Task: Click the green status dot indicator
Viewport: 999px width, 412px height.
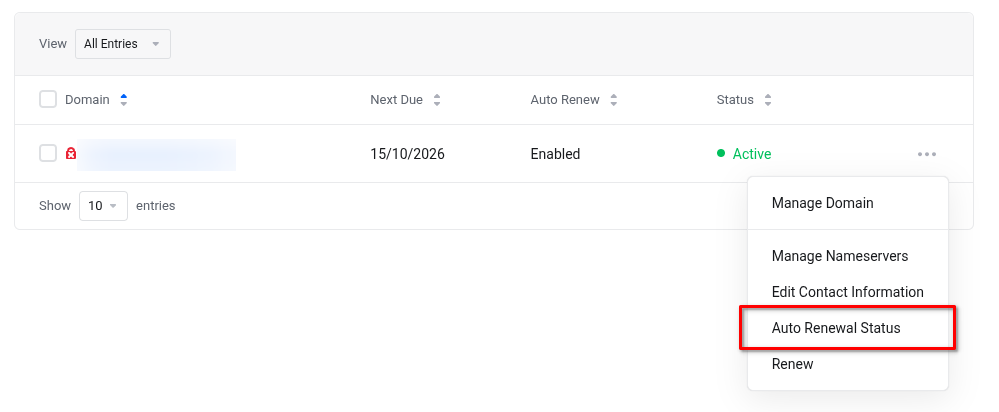Action: (x=721, y=154)
